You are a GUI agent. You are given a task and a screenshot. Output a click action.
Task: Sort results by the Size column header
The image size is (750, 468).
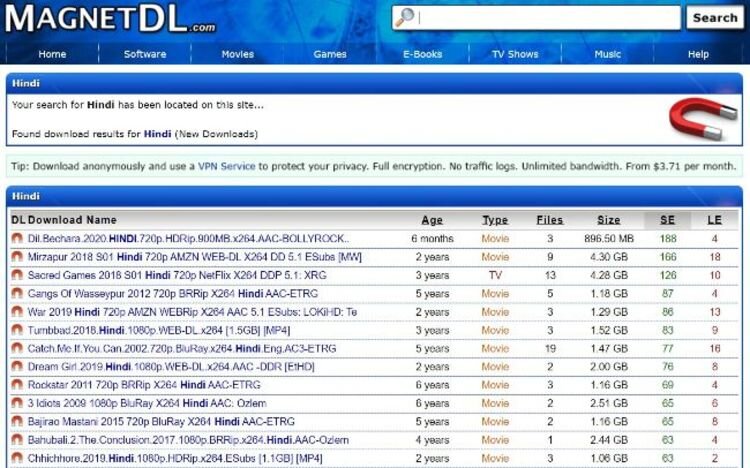(x=608, y=220)
